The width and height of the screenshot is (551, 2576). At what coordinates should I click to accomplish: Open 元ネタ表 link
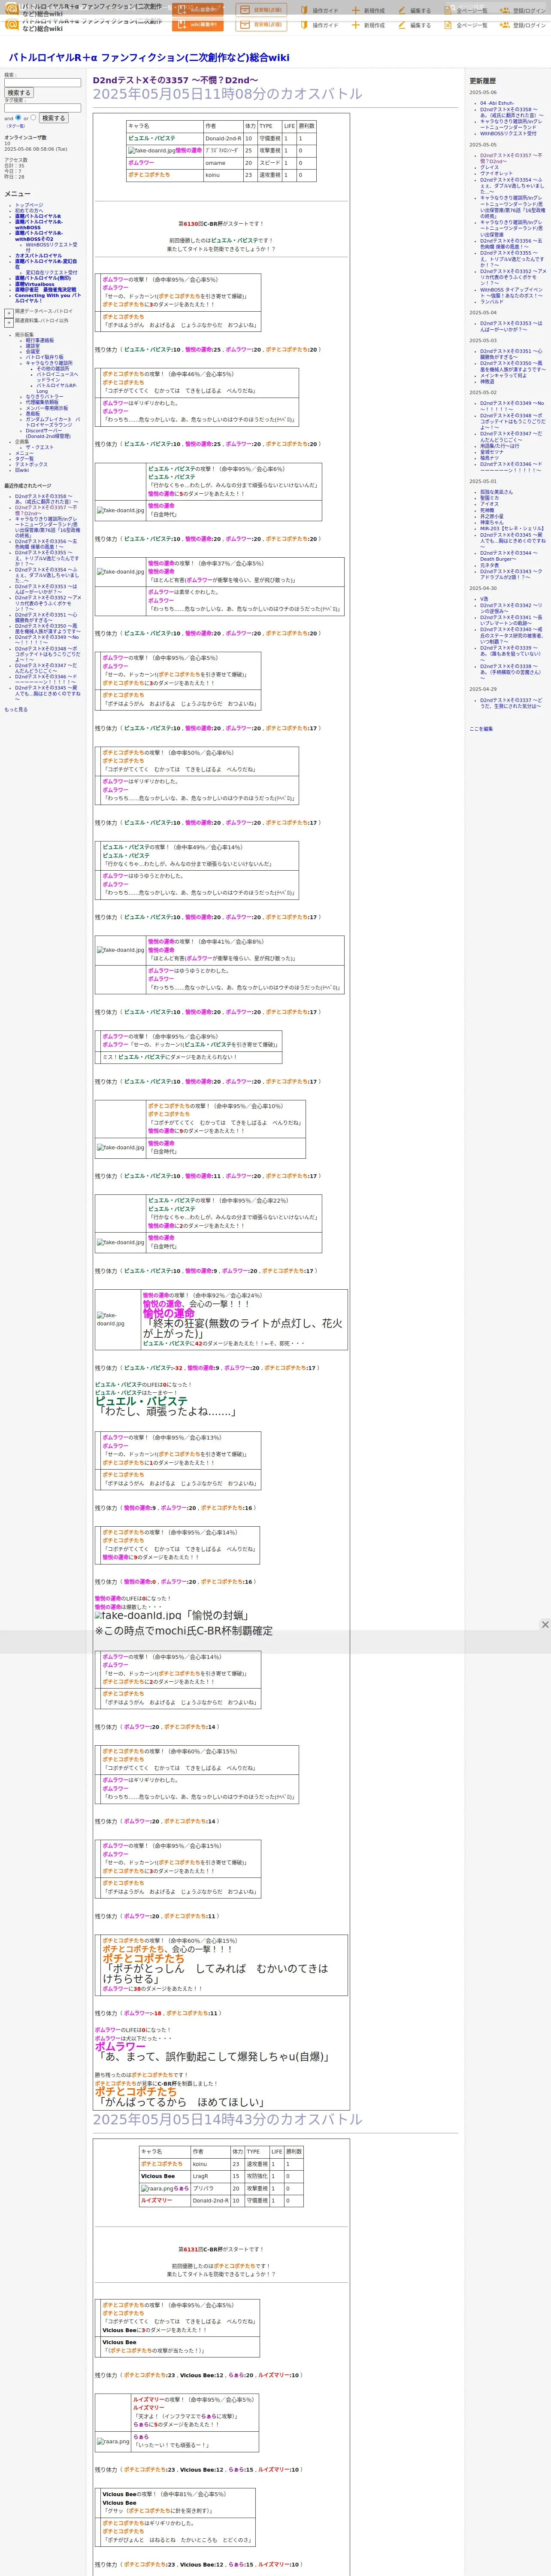click(x=489, y=566)
